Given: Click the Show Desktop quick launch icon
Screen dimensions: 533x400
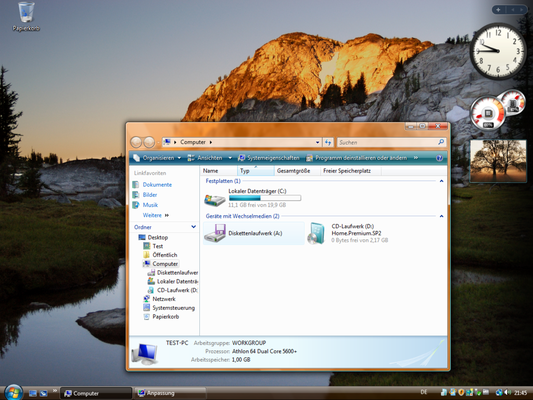Looking at the screenshot, I should (33, 393).
